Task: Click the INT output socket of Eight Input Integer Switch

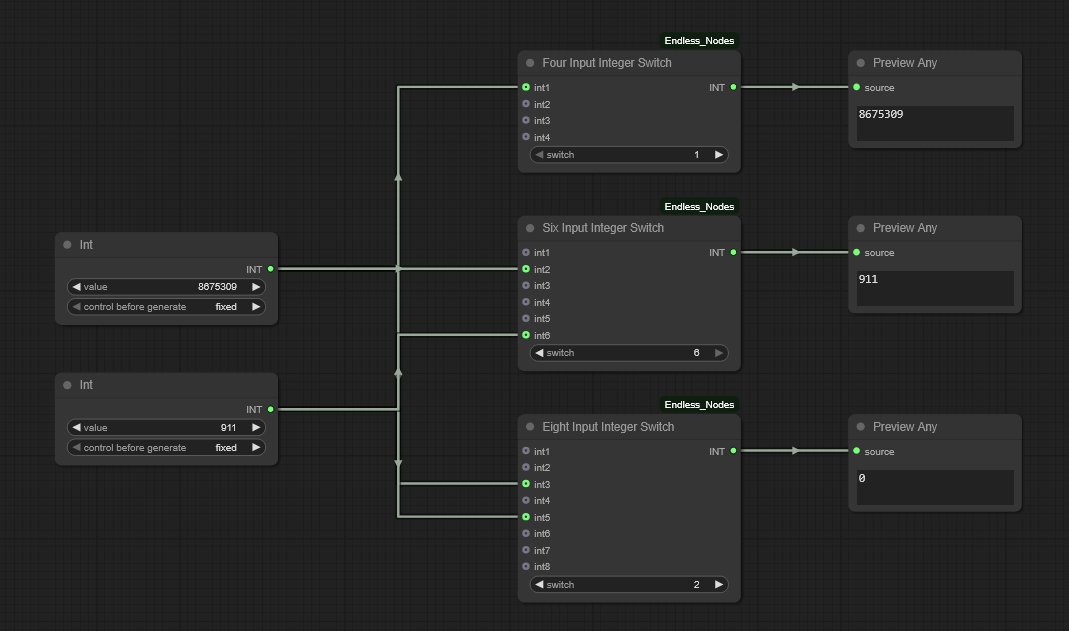Action: [x=733, y=451]
